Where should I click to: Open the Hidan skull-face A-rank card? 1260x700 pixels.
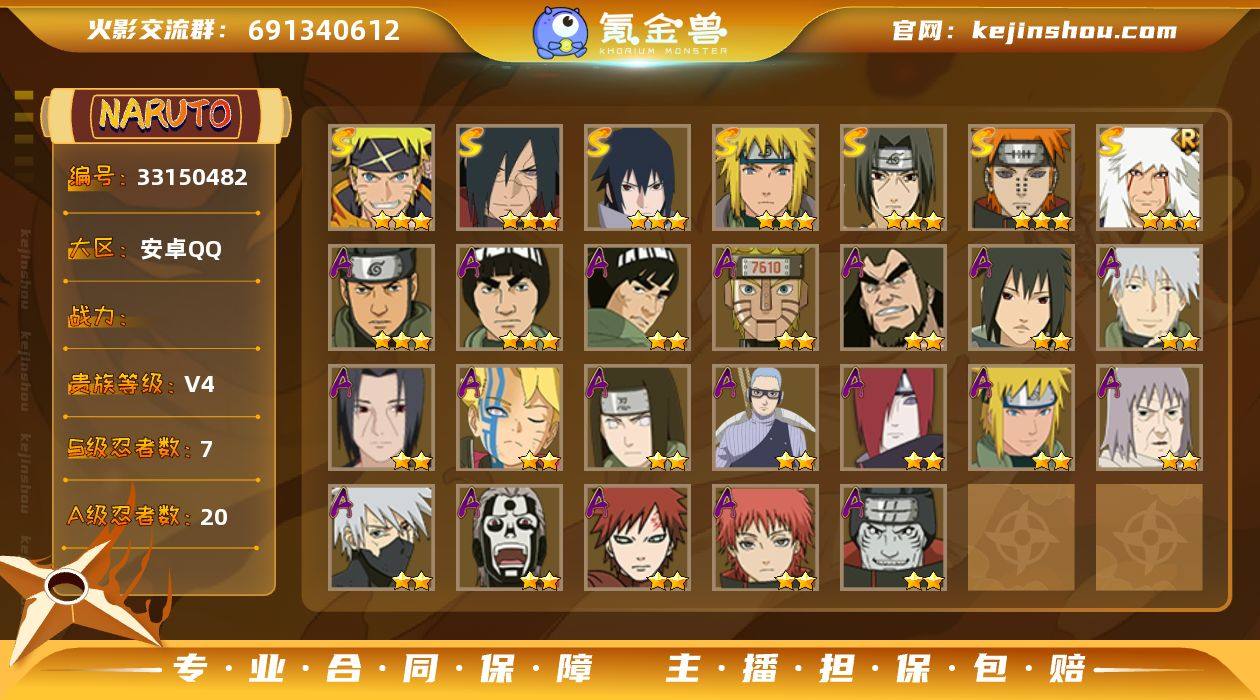pos(510,538)
